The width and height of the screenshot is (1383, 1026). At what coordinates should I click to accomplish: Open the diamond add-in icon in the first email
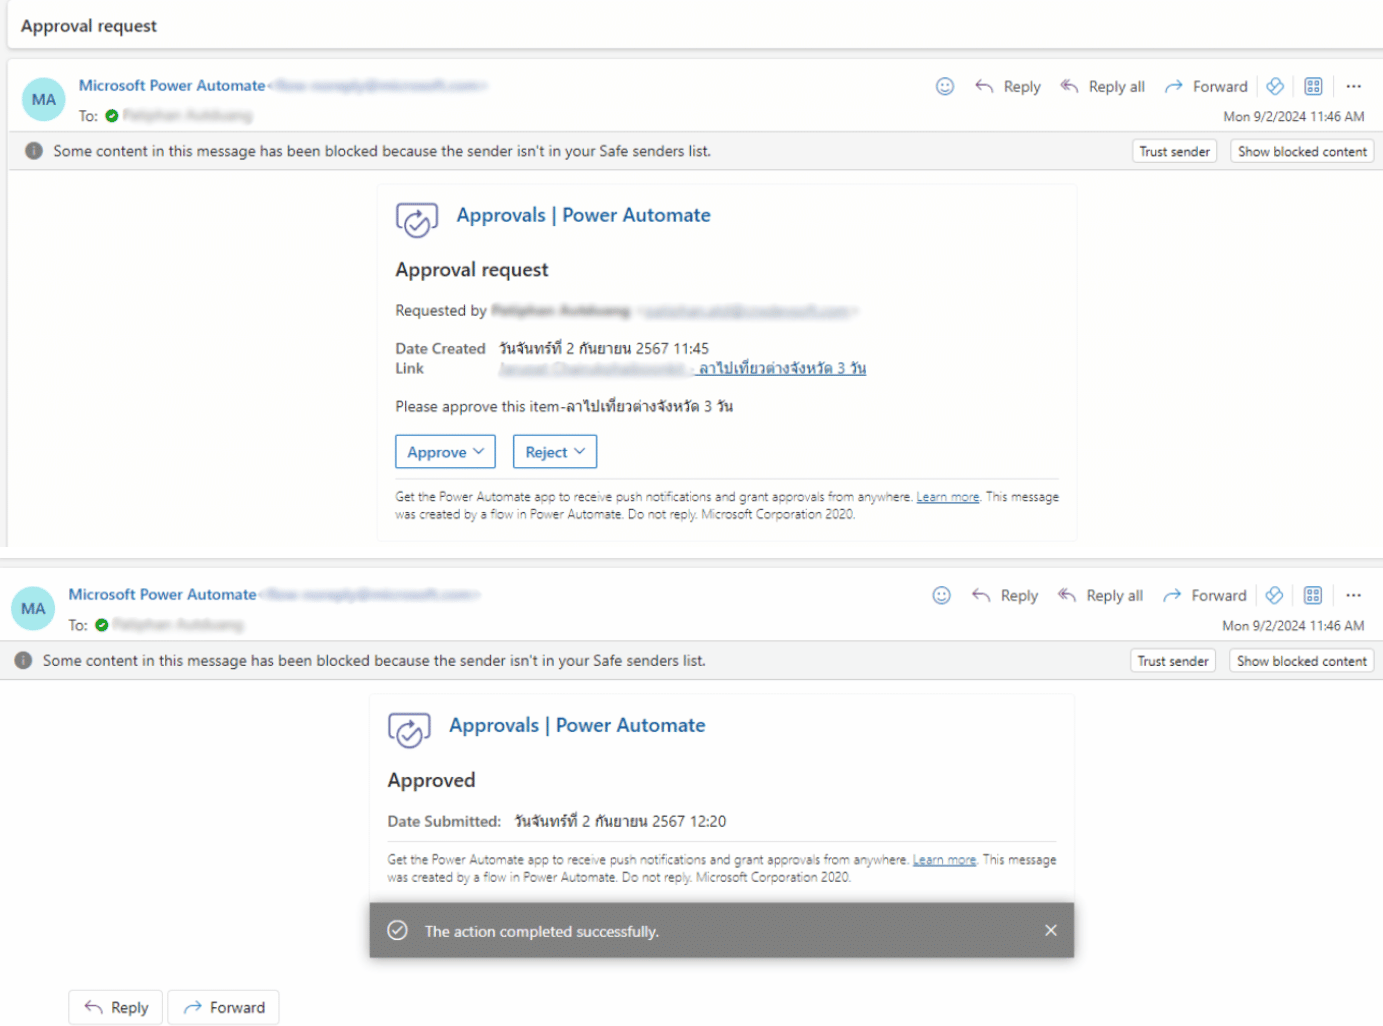tap(1275, 86)
